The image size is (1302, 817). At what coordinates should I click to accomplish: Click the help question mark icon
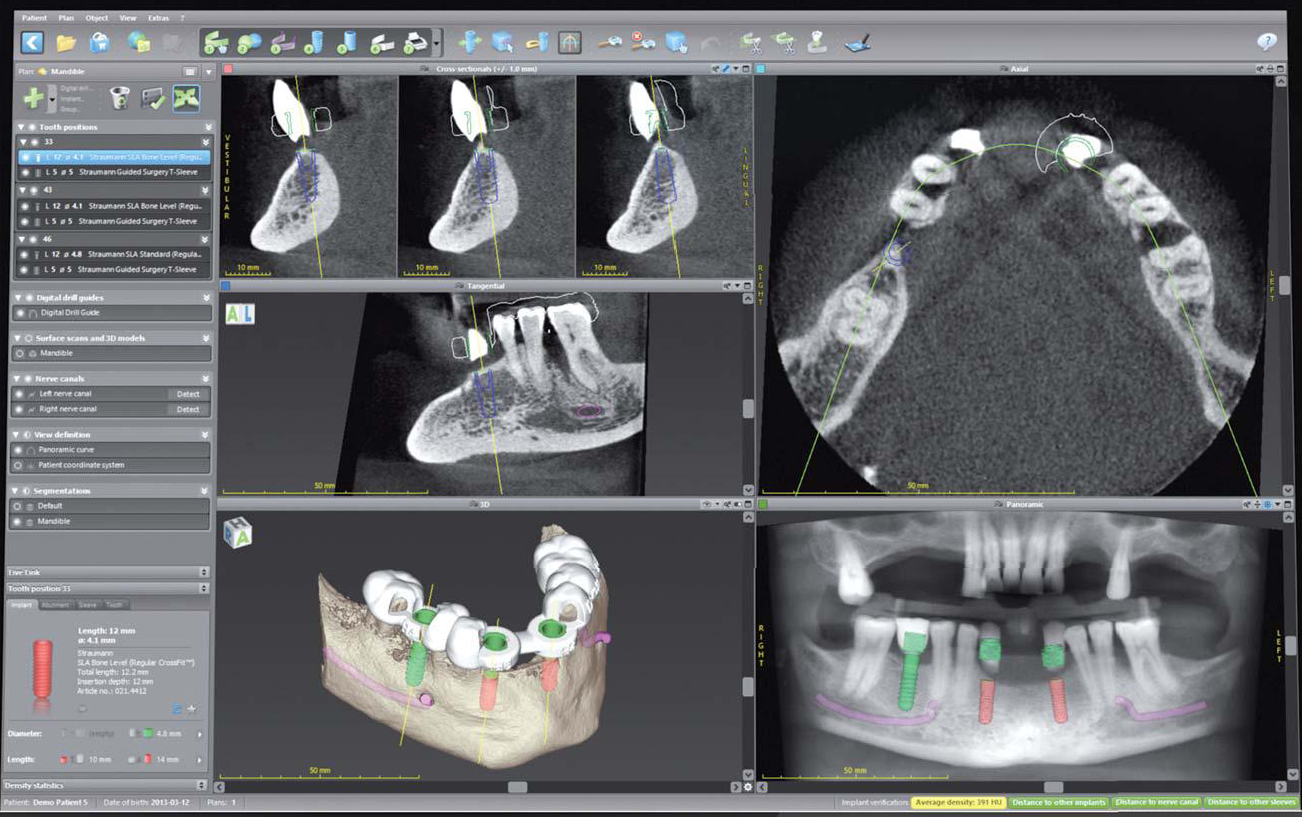click(x=1266, y=42)
